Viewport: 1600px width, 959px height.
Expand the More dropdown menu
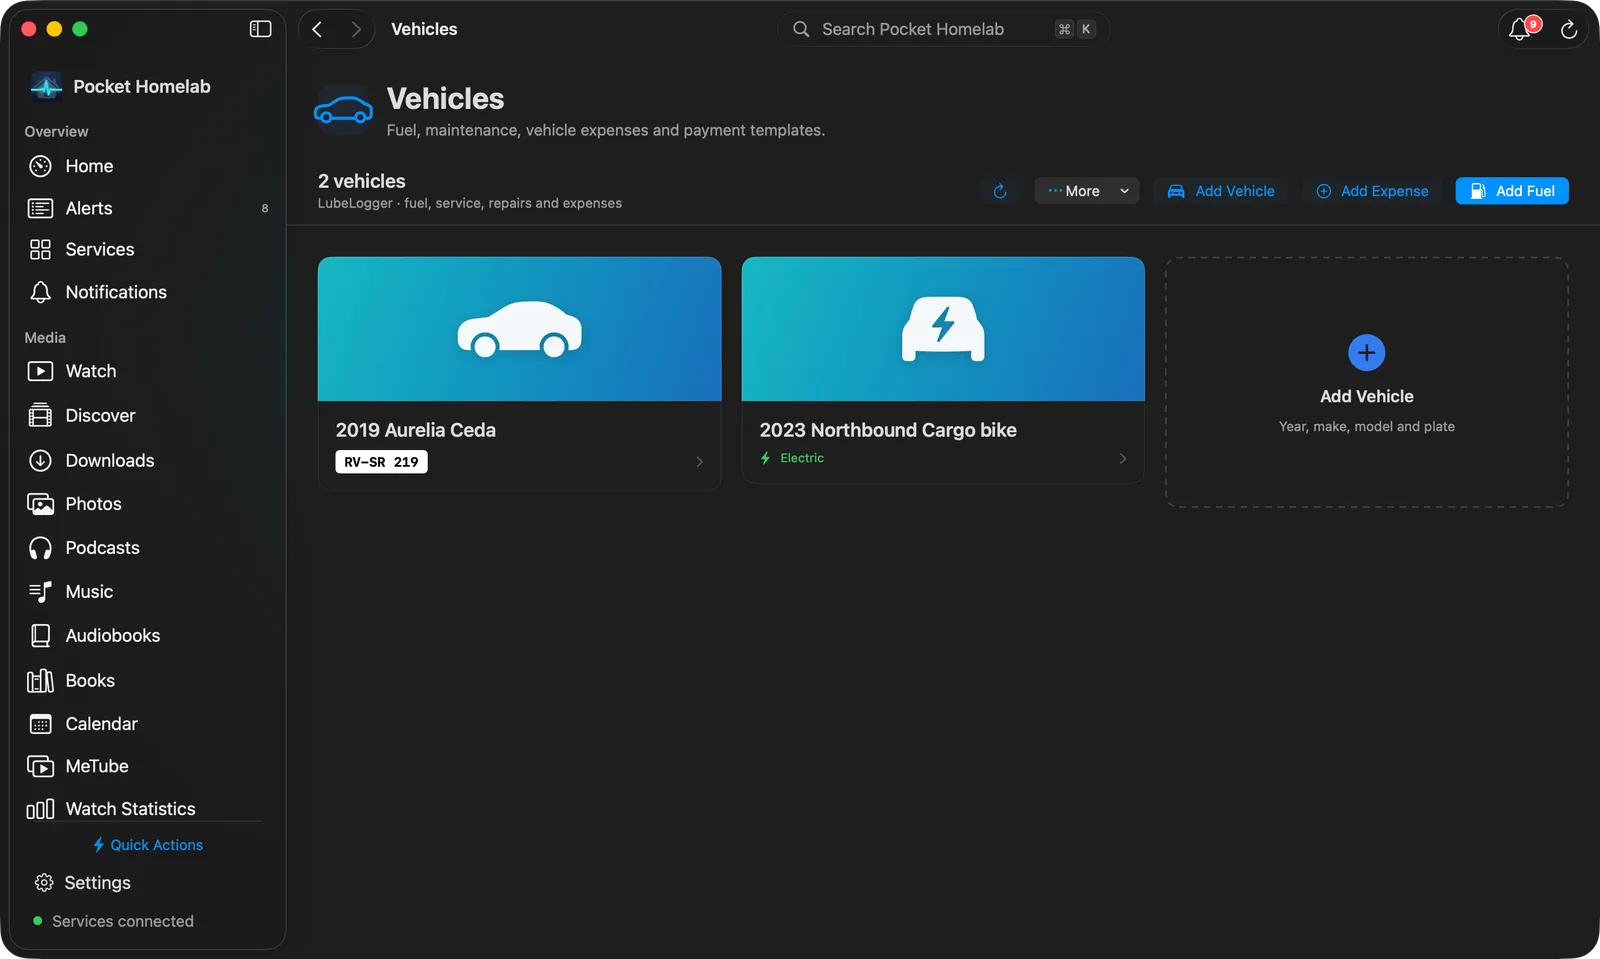pyautogui.click(x=1087, y=191)
